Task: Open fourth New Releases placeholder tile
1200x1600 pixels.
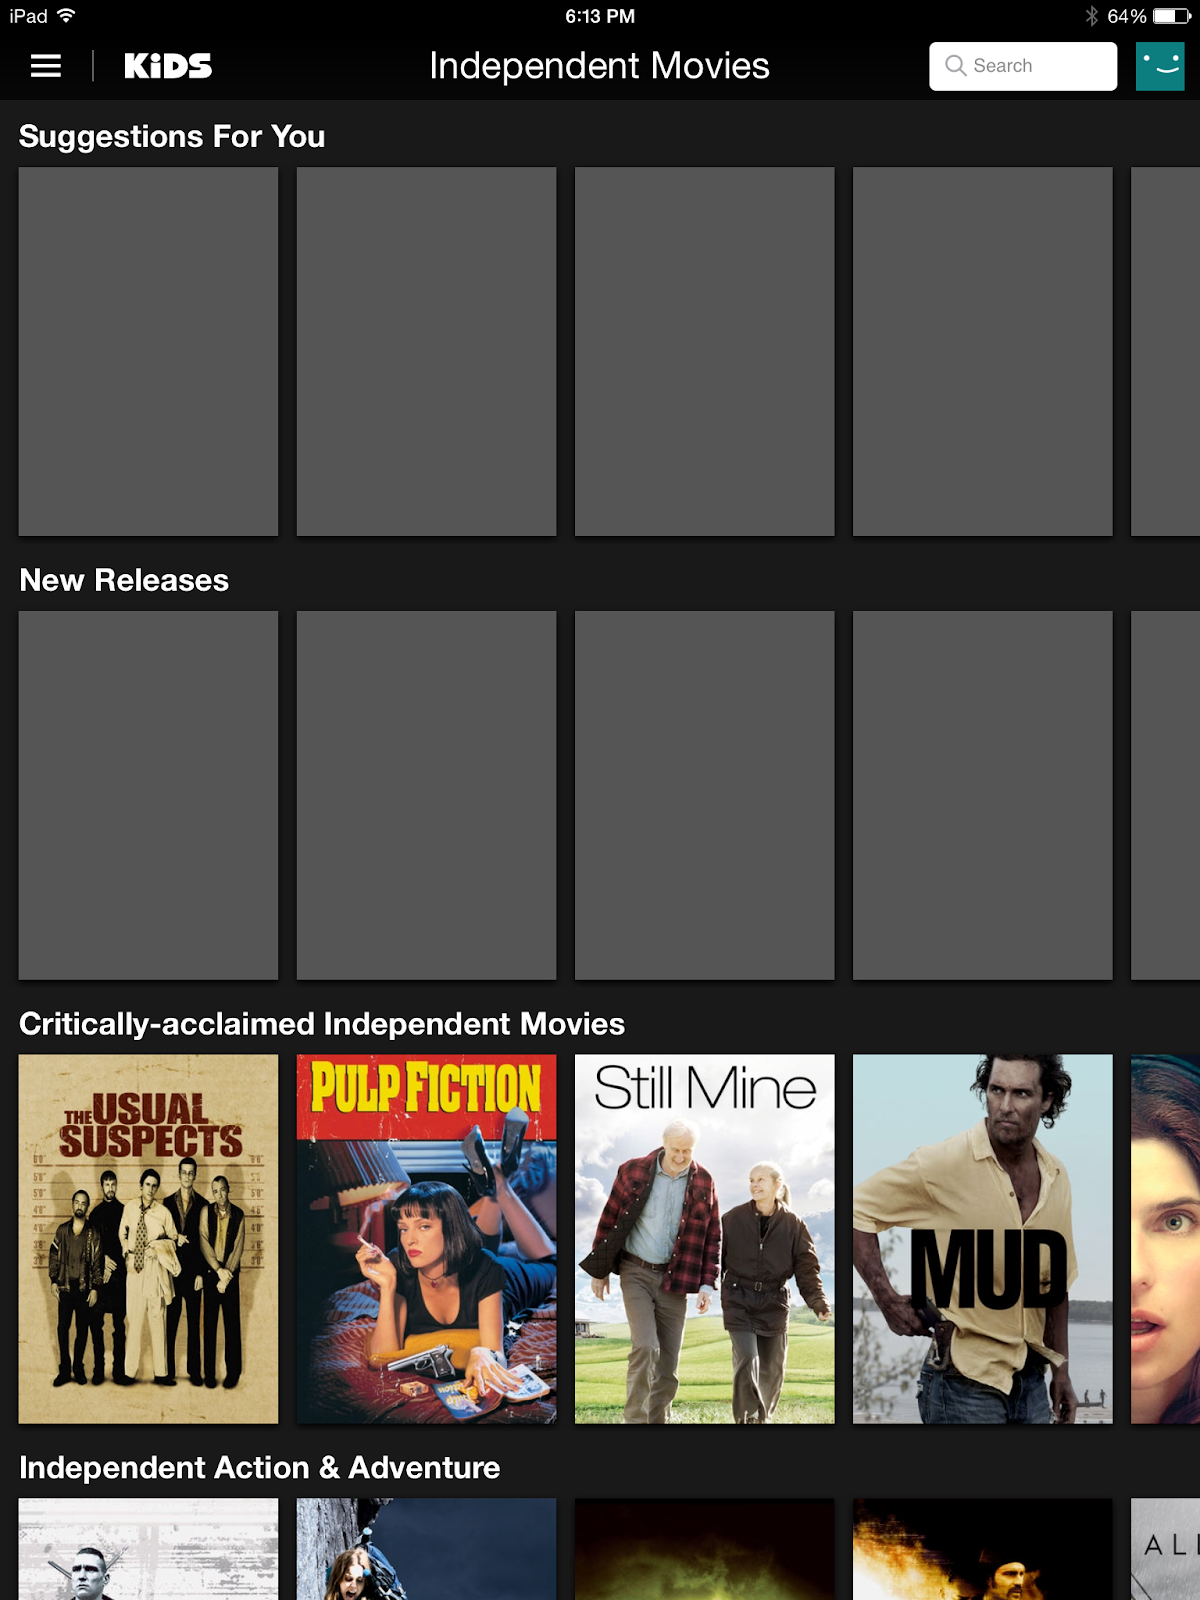Action: 982,795
